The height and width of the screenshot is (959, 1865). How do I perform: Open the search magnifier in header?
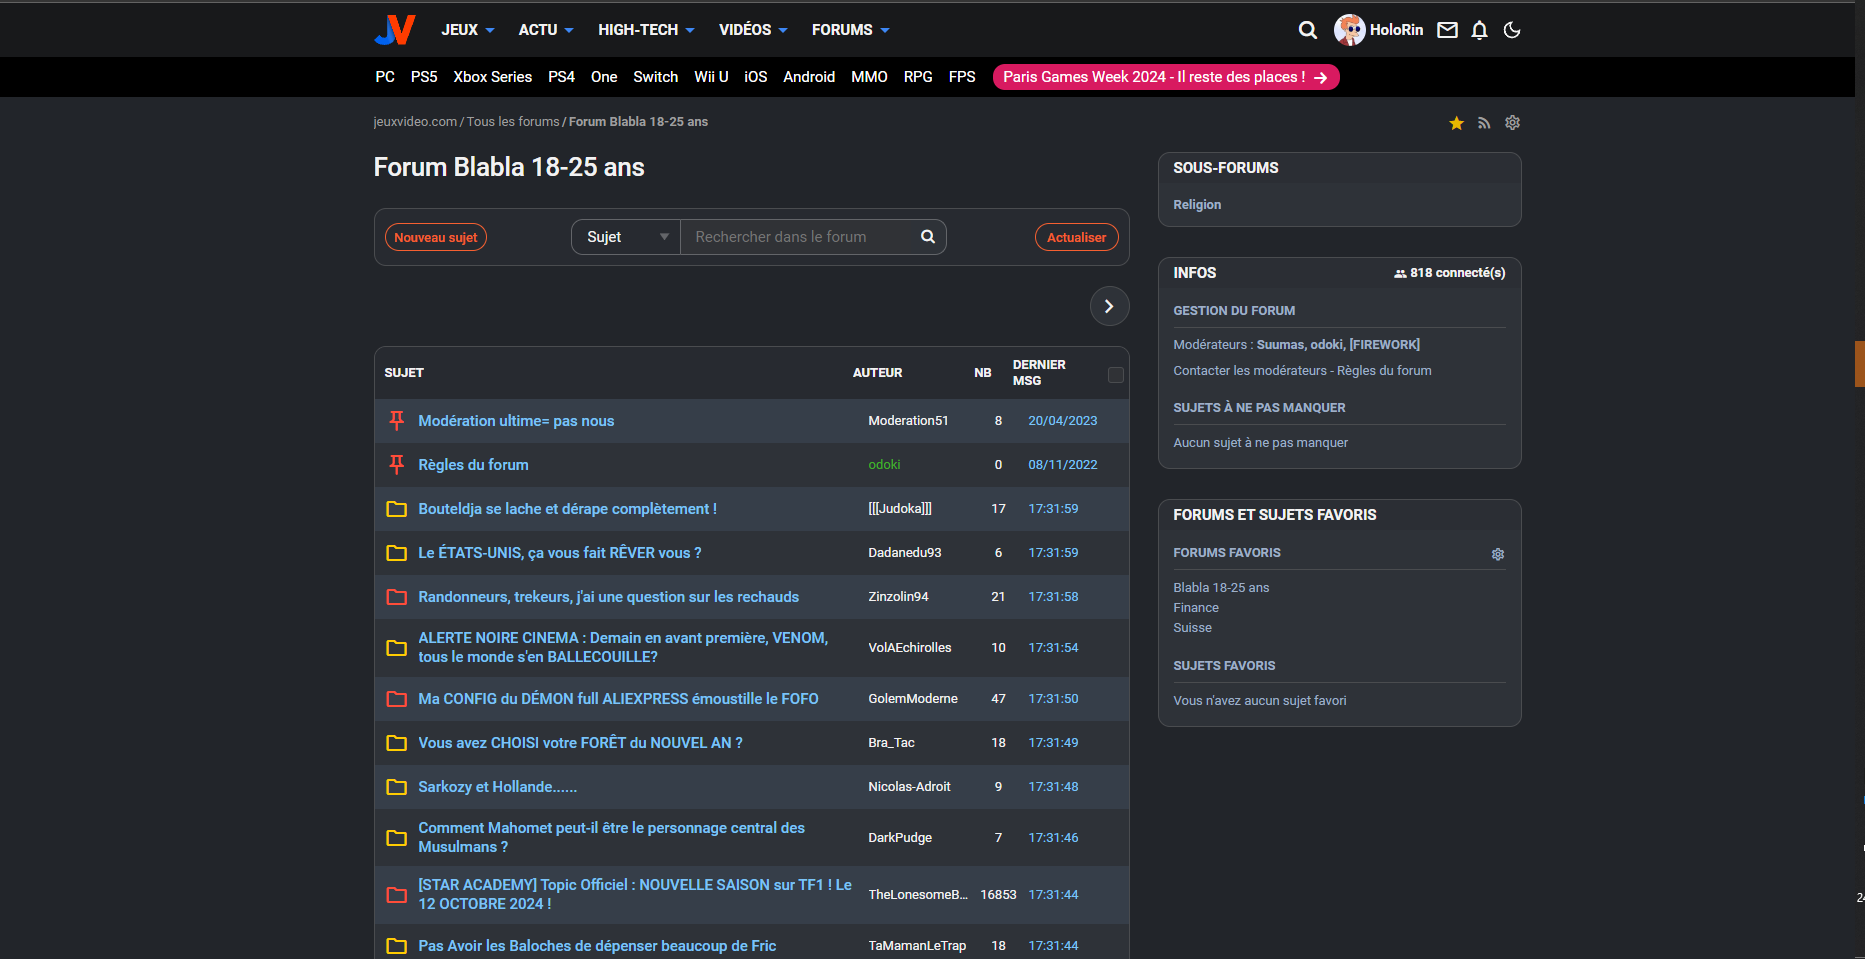pyautogui.click(x=1307, y=30)
